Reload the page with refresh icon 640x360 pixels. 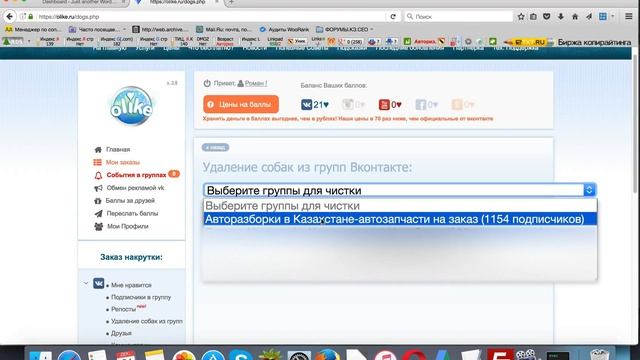[x=393, y=17]
